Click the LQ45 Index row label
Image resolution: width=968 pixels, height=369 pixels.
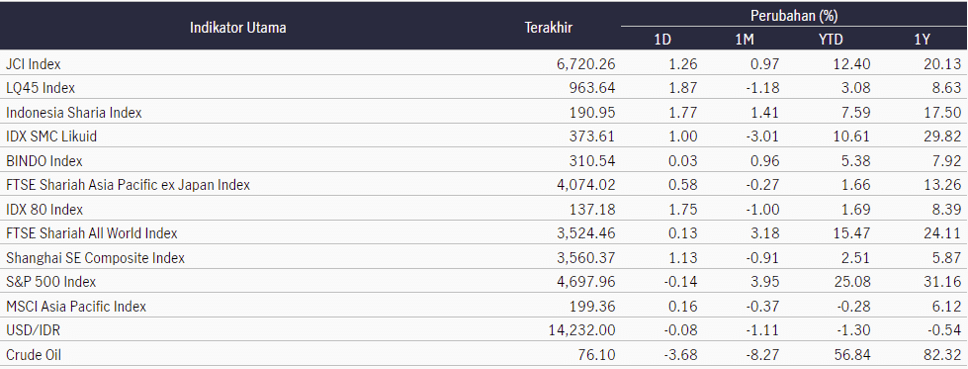tap(40, 88)
